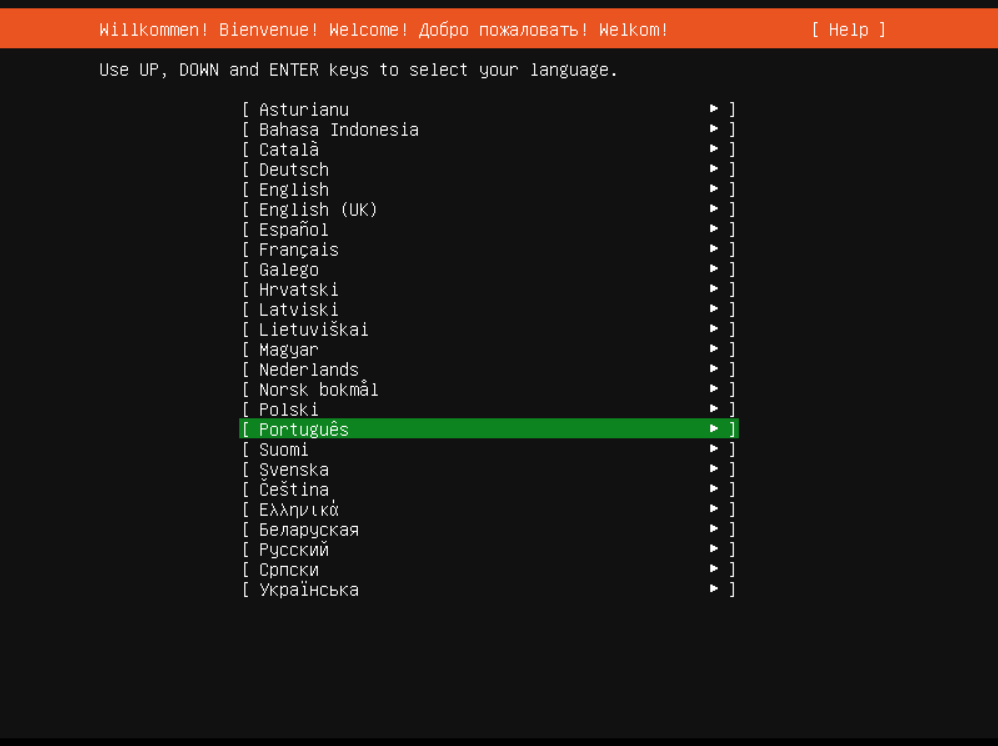
Task: Choose Русский from the list
Action: click(x=293, y=549)
